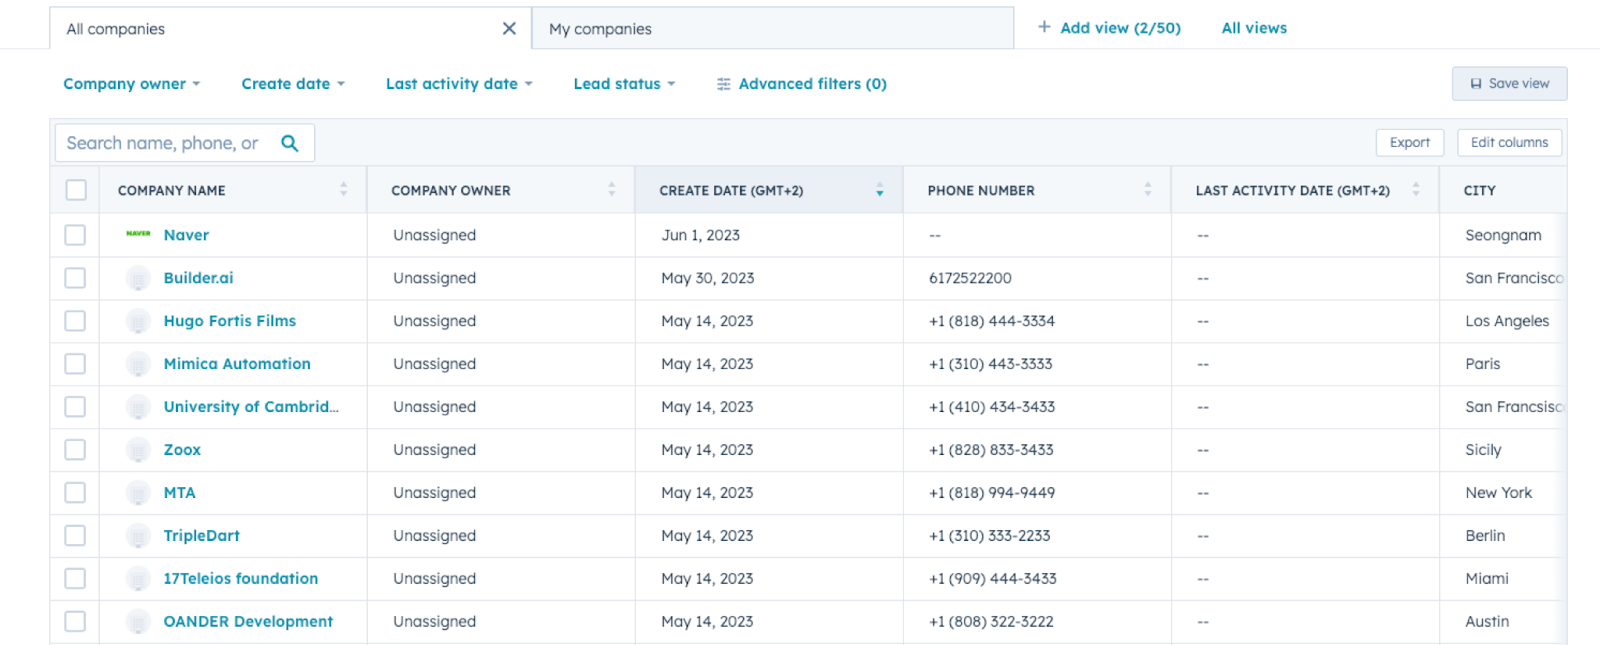Check the Hugo Fortis Films checkbox
This screenshot has width=1600, height=645.
(x=75, y=321)
